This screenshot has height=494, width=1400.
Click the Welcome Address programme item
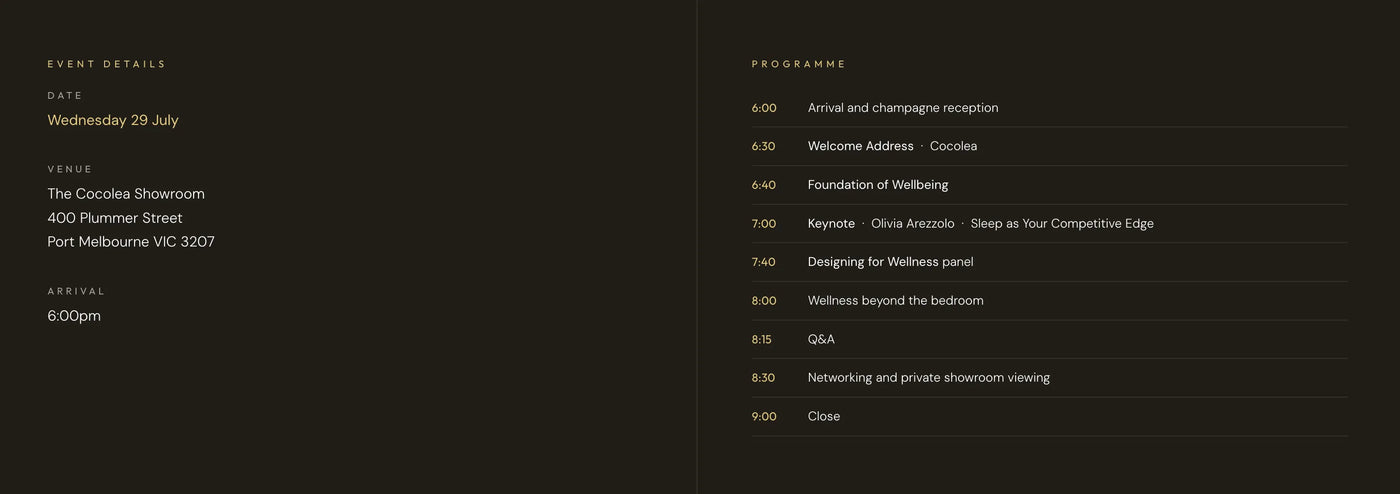[861, 146]
